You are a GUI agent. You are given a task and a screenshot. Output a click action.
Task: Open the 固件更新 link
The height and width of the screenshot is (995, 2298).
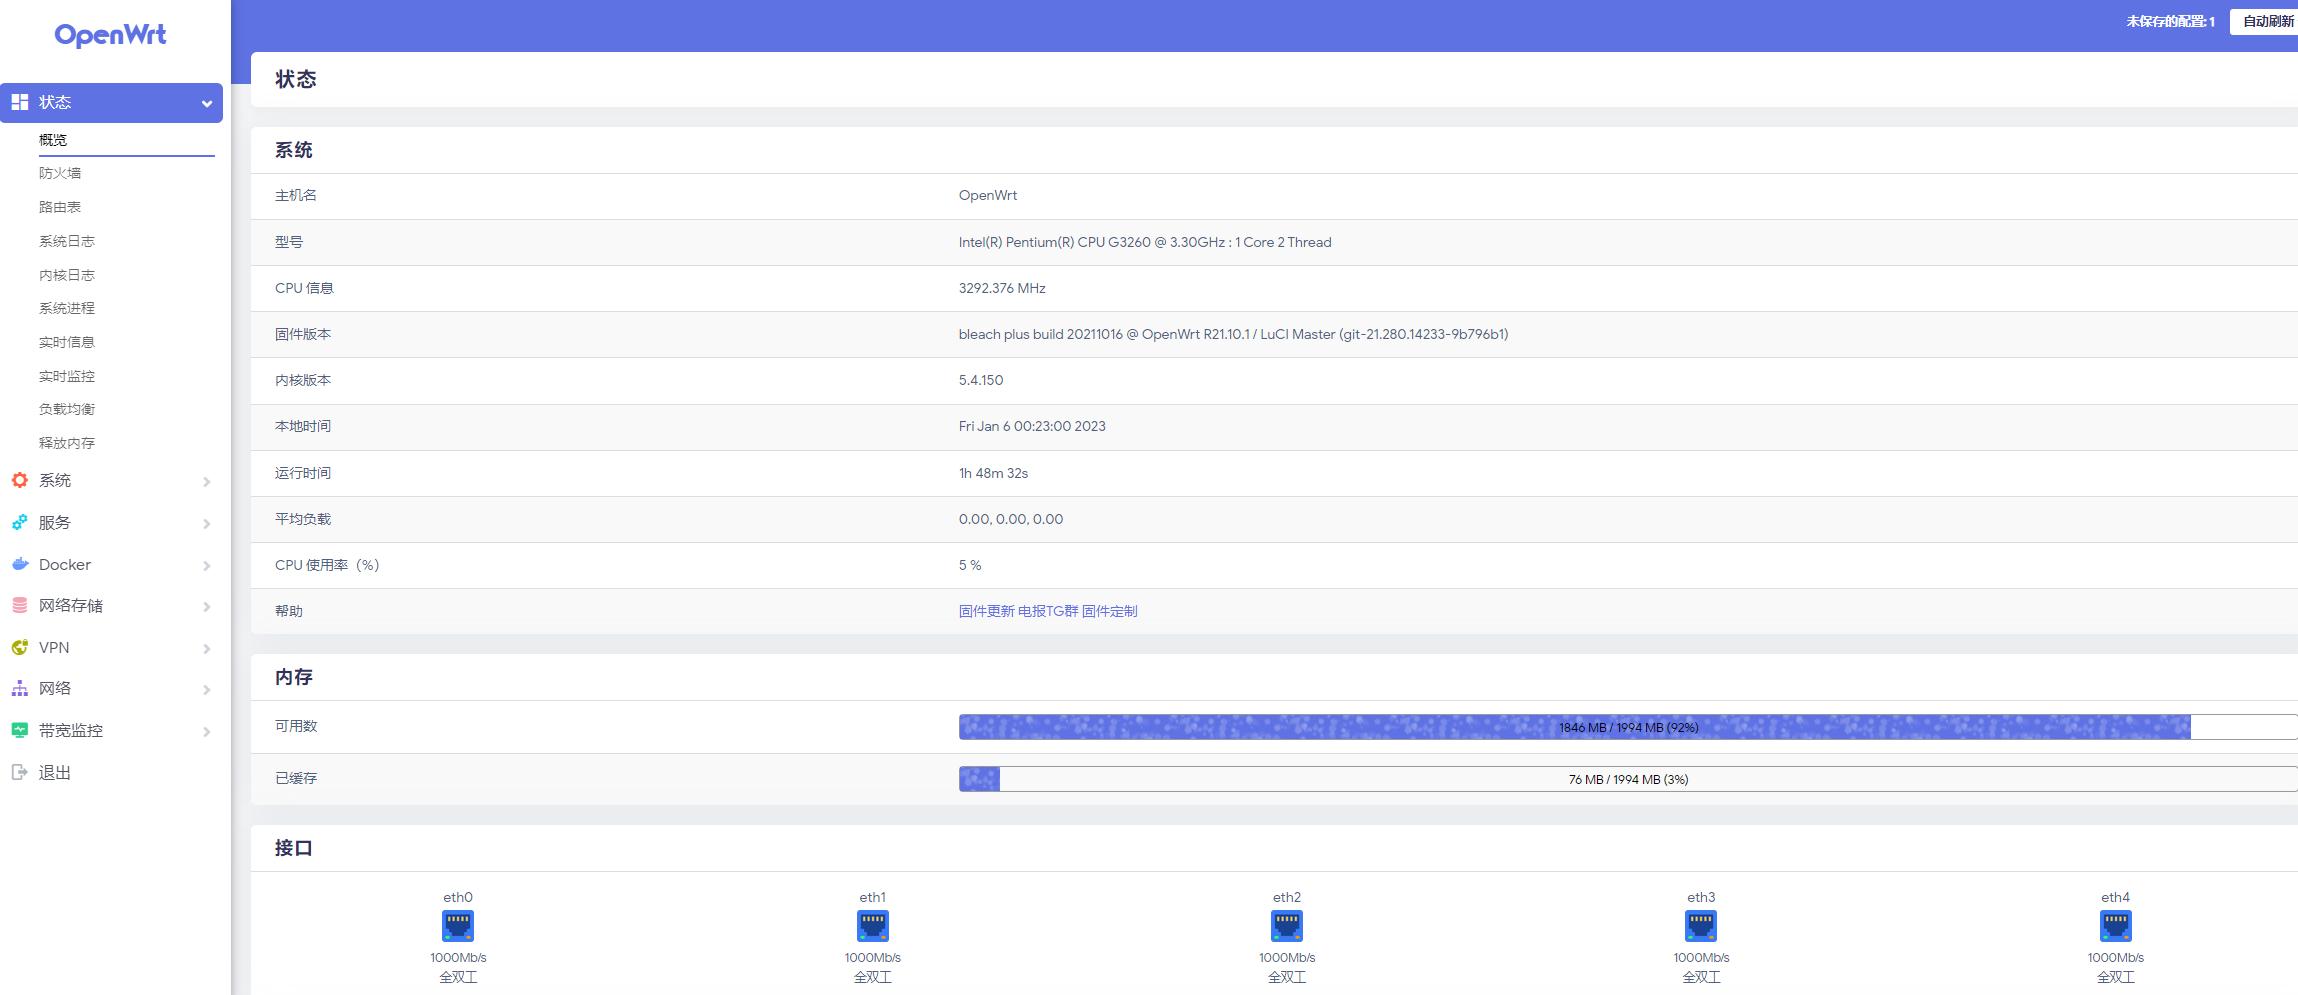(986, 611)
